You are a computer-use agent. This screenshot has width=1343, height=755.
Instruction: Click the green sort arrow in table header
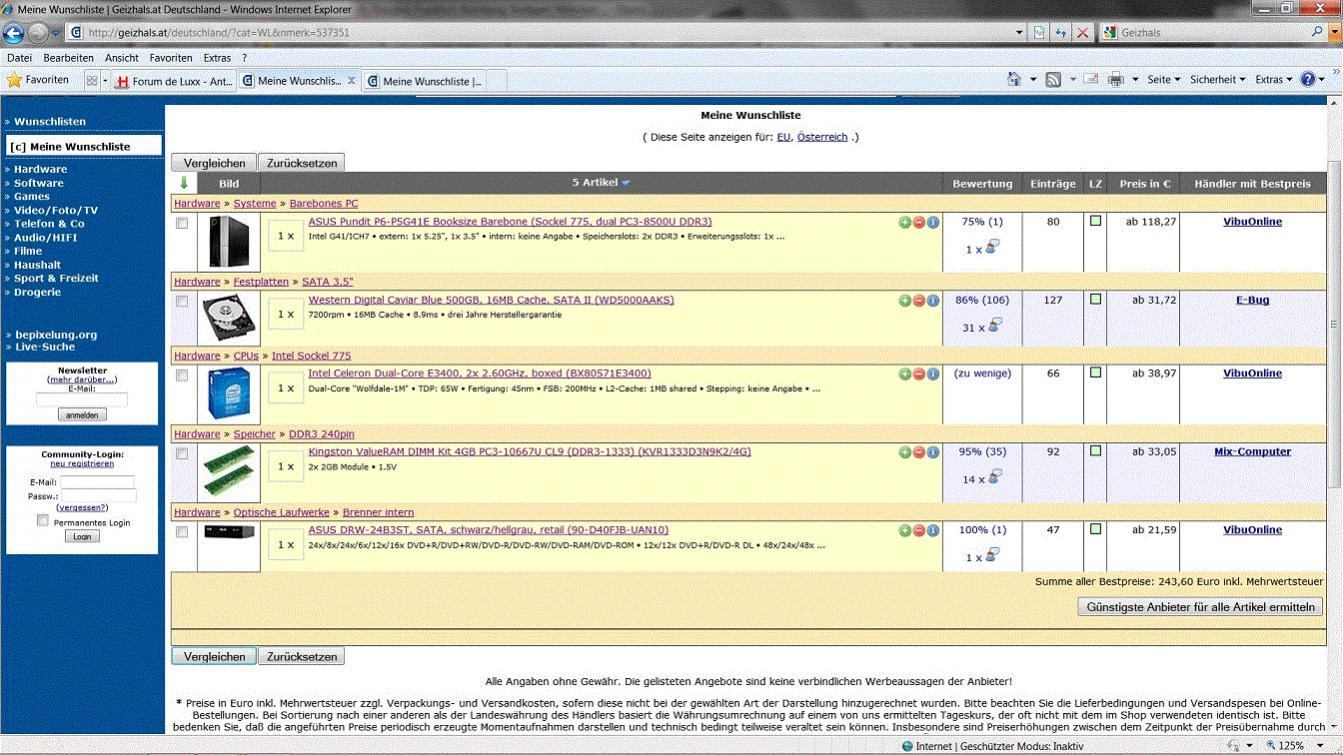coord(184,183)
